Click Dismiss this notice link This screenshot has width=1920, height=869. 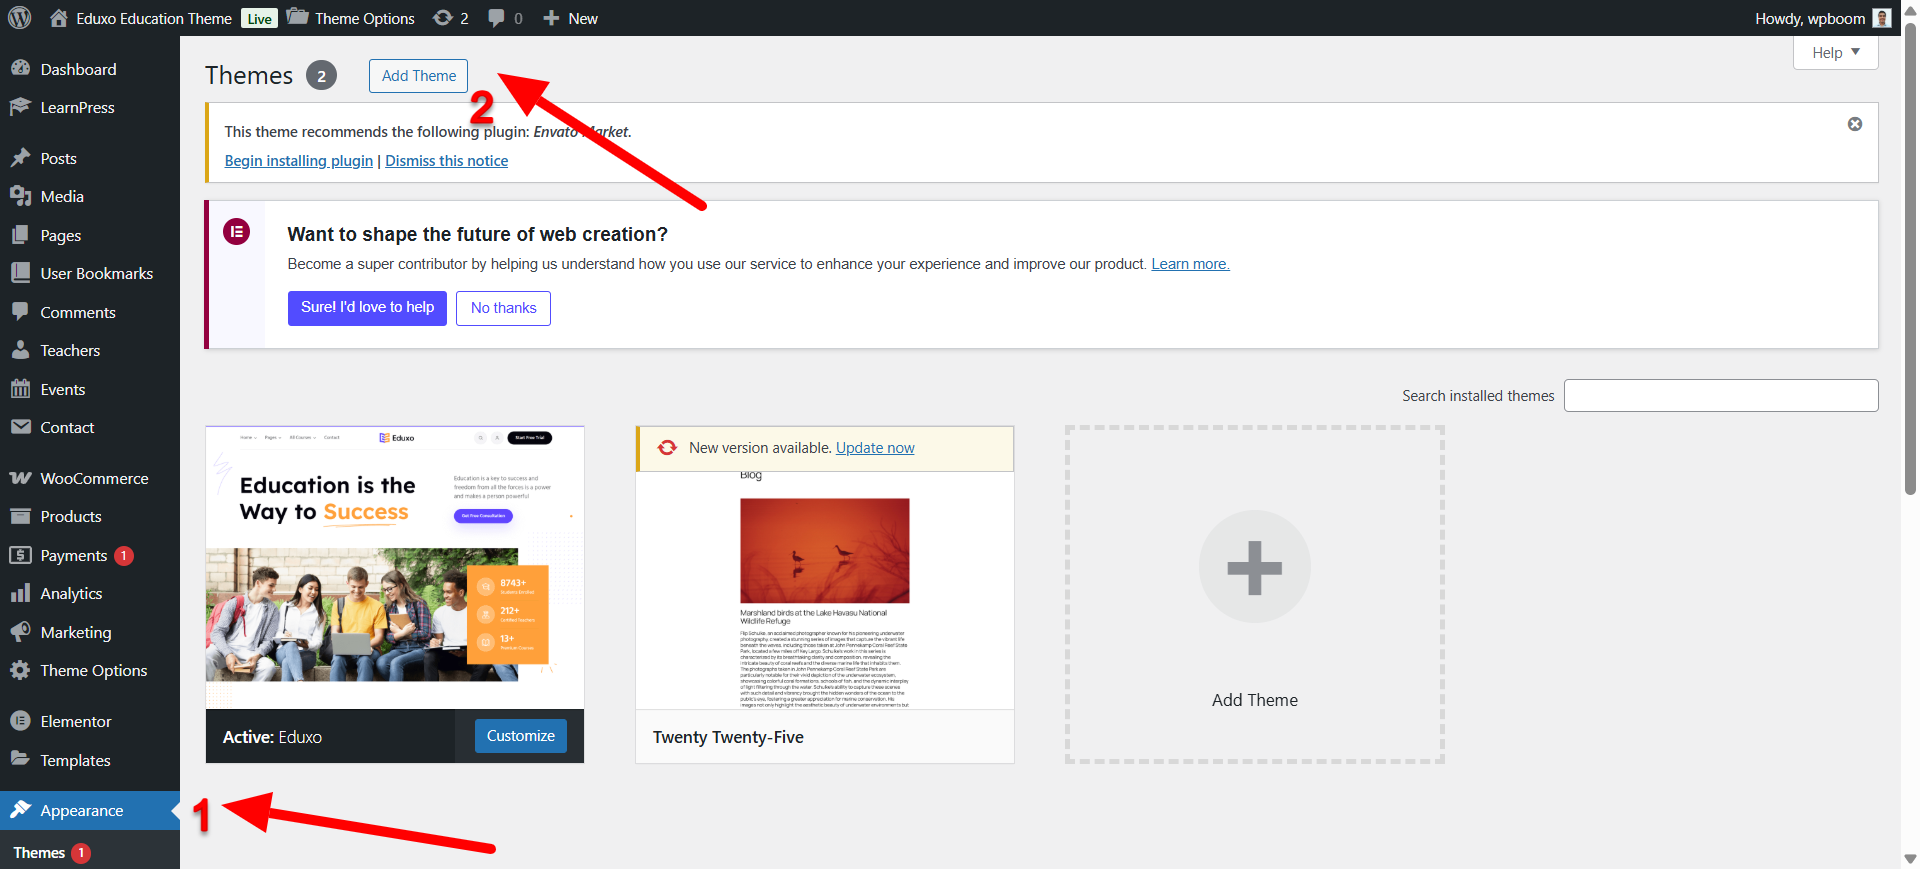click(x=447, y=161)
